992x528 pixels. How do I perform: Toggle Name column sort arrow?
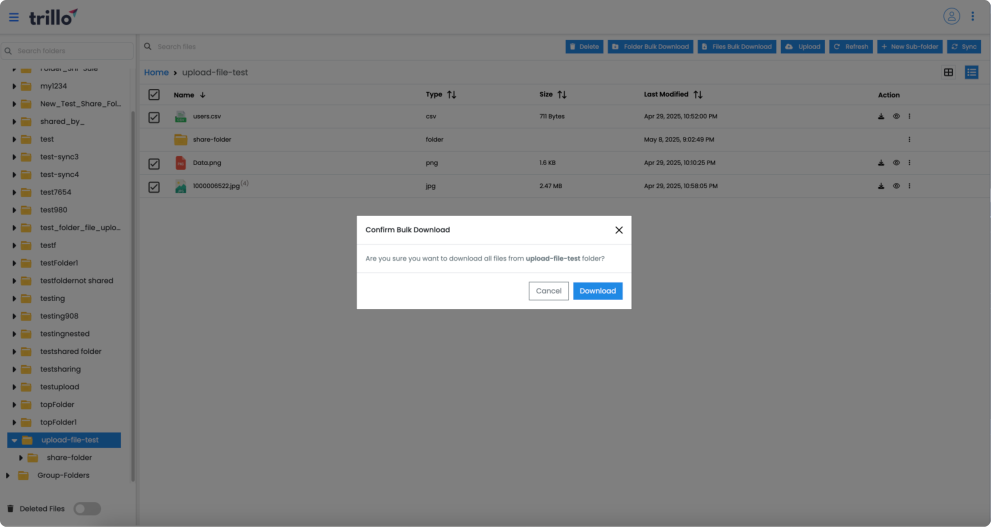coord(202,95)
